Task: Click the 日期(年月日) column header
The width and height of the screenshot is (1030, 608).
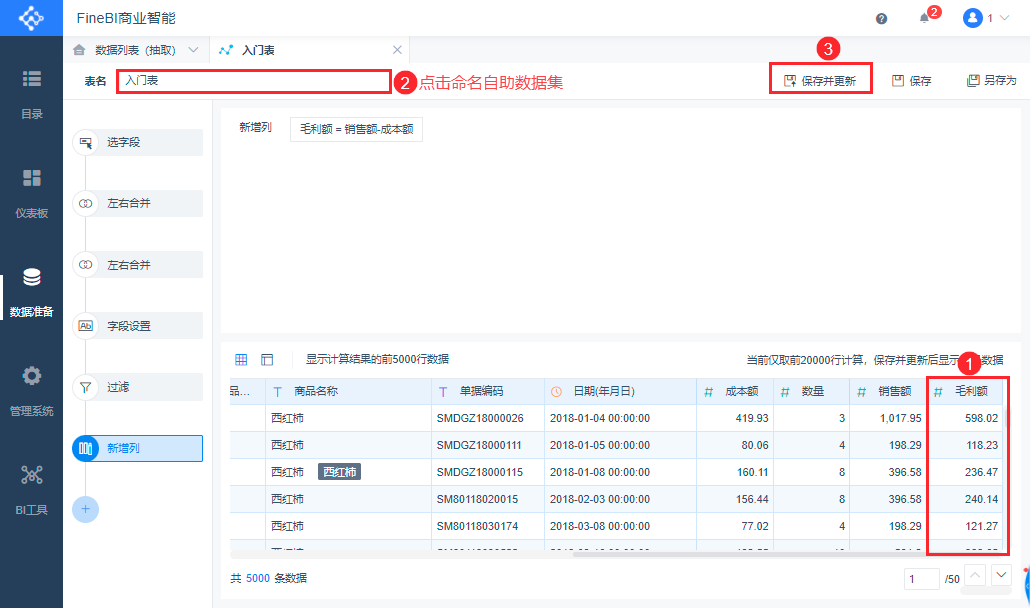Action: [x=620, y=391]
